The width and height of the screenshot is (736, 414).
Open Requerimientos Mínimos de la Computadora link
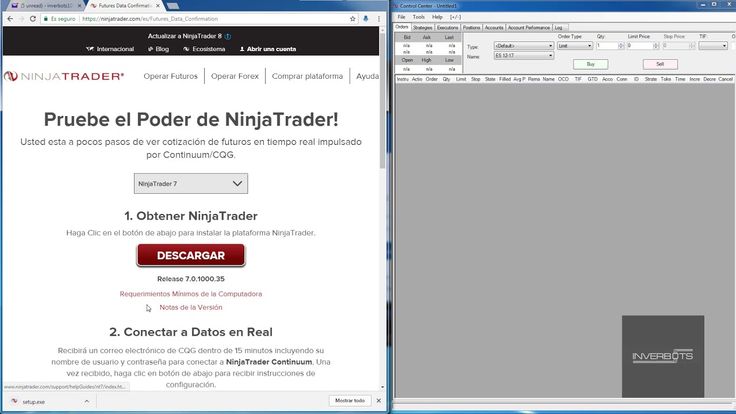(191, 294)
